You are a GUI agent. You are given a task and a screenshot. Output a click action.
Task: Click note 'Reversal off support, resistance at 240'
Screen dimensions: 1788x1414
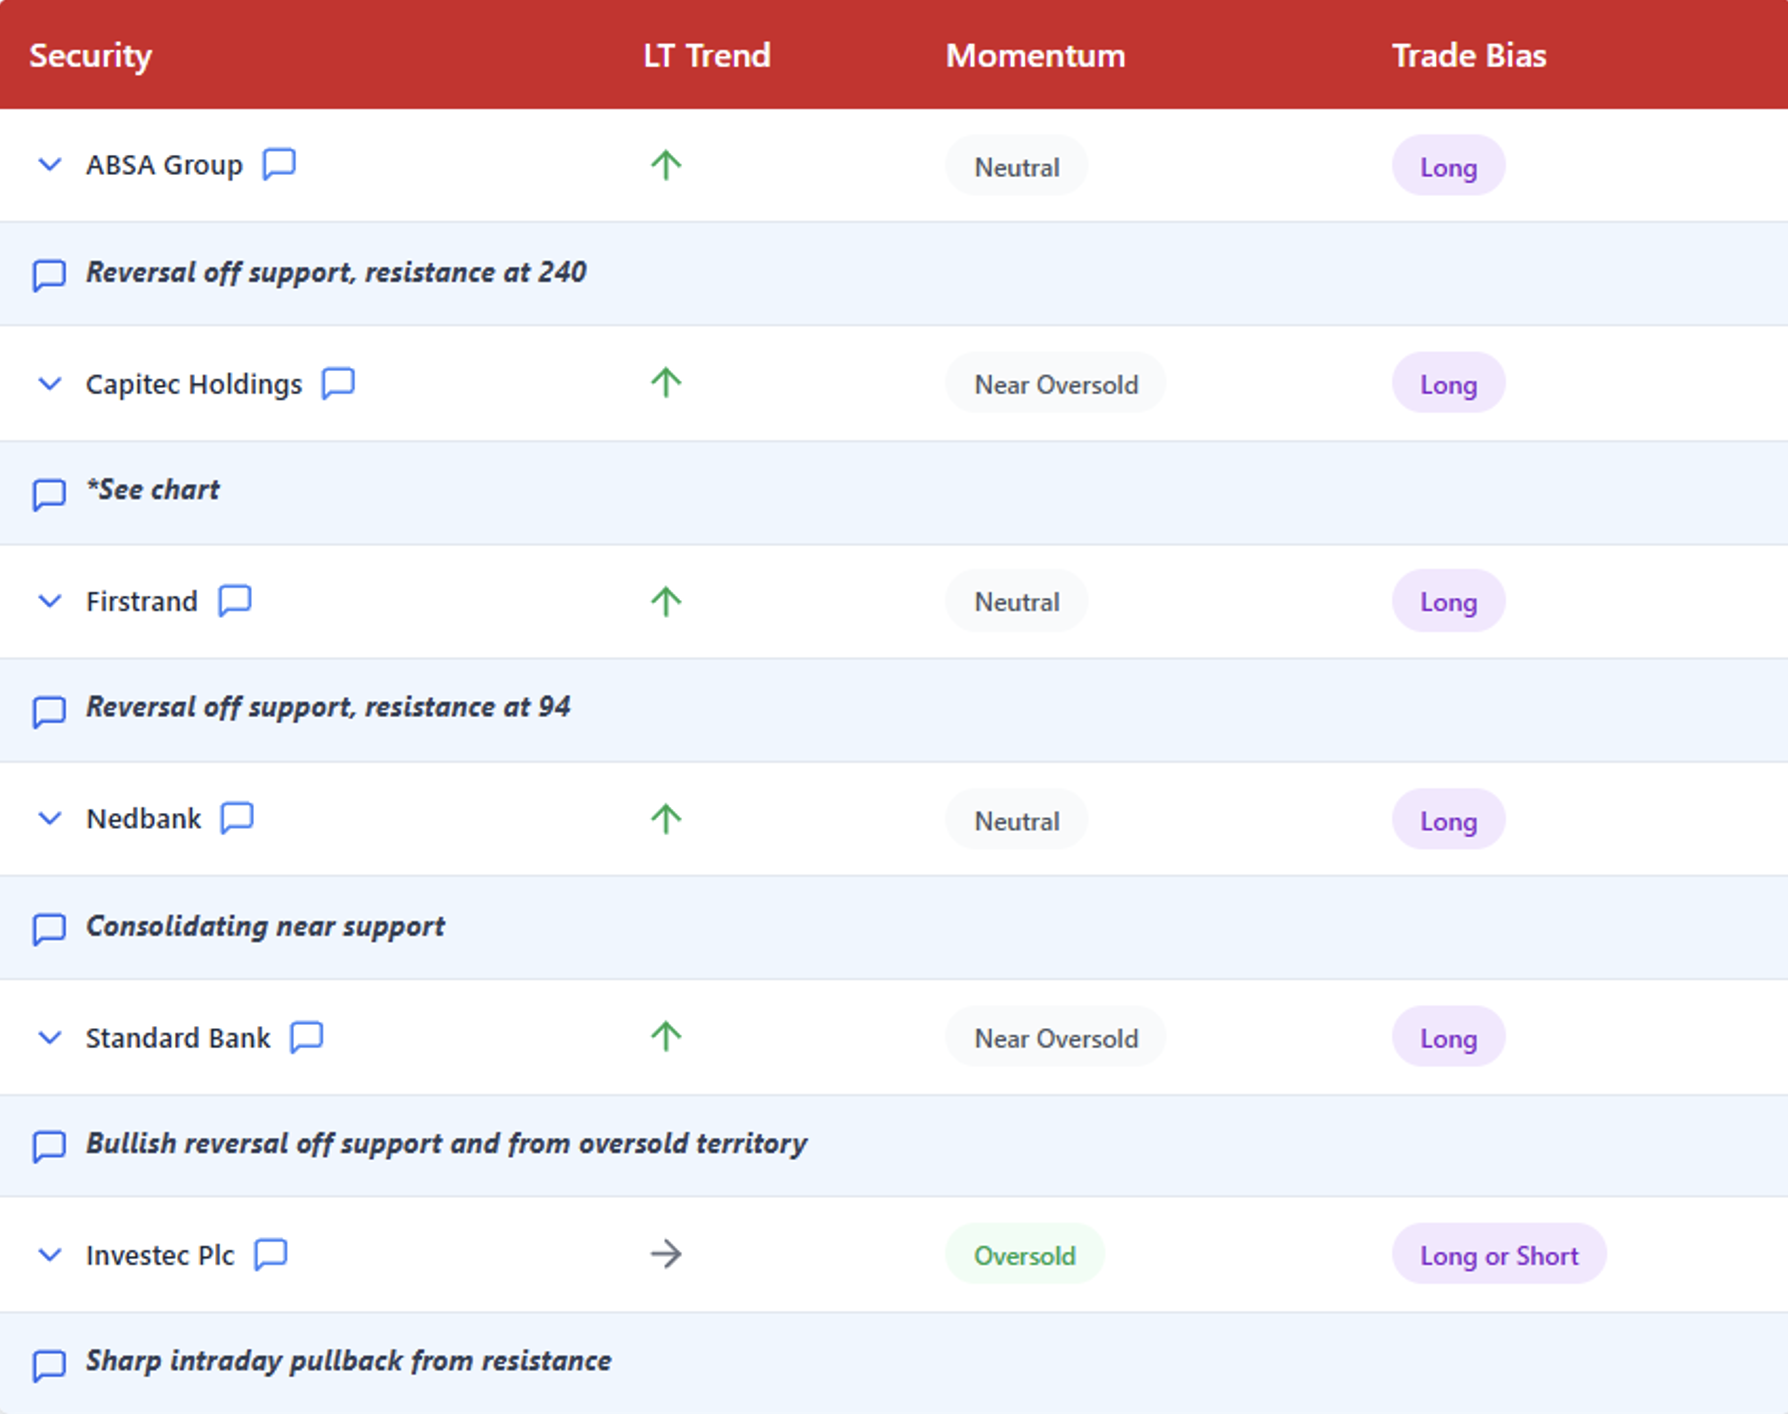[336, 272]
